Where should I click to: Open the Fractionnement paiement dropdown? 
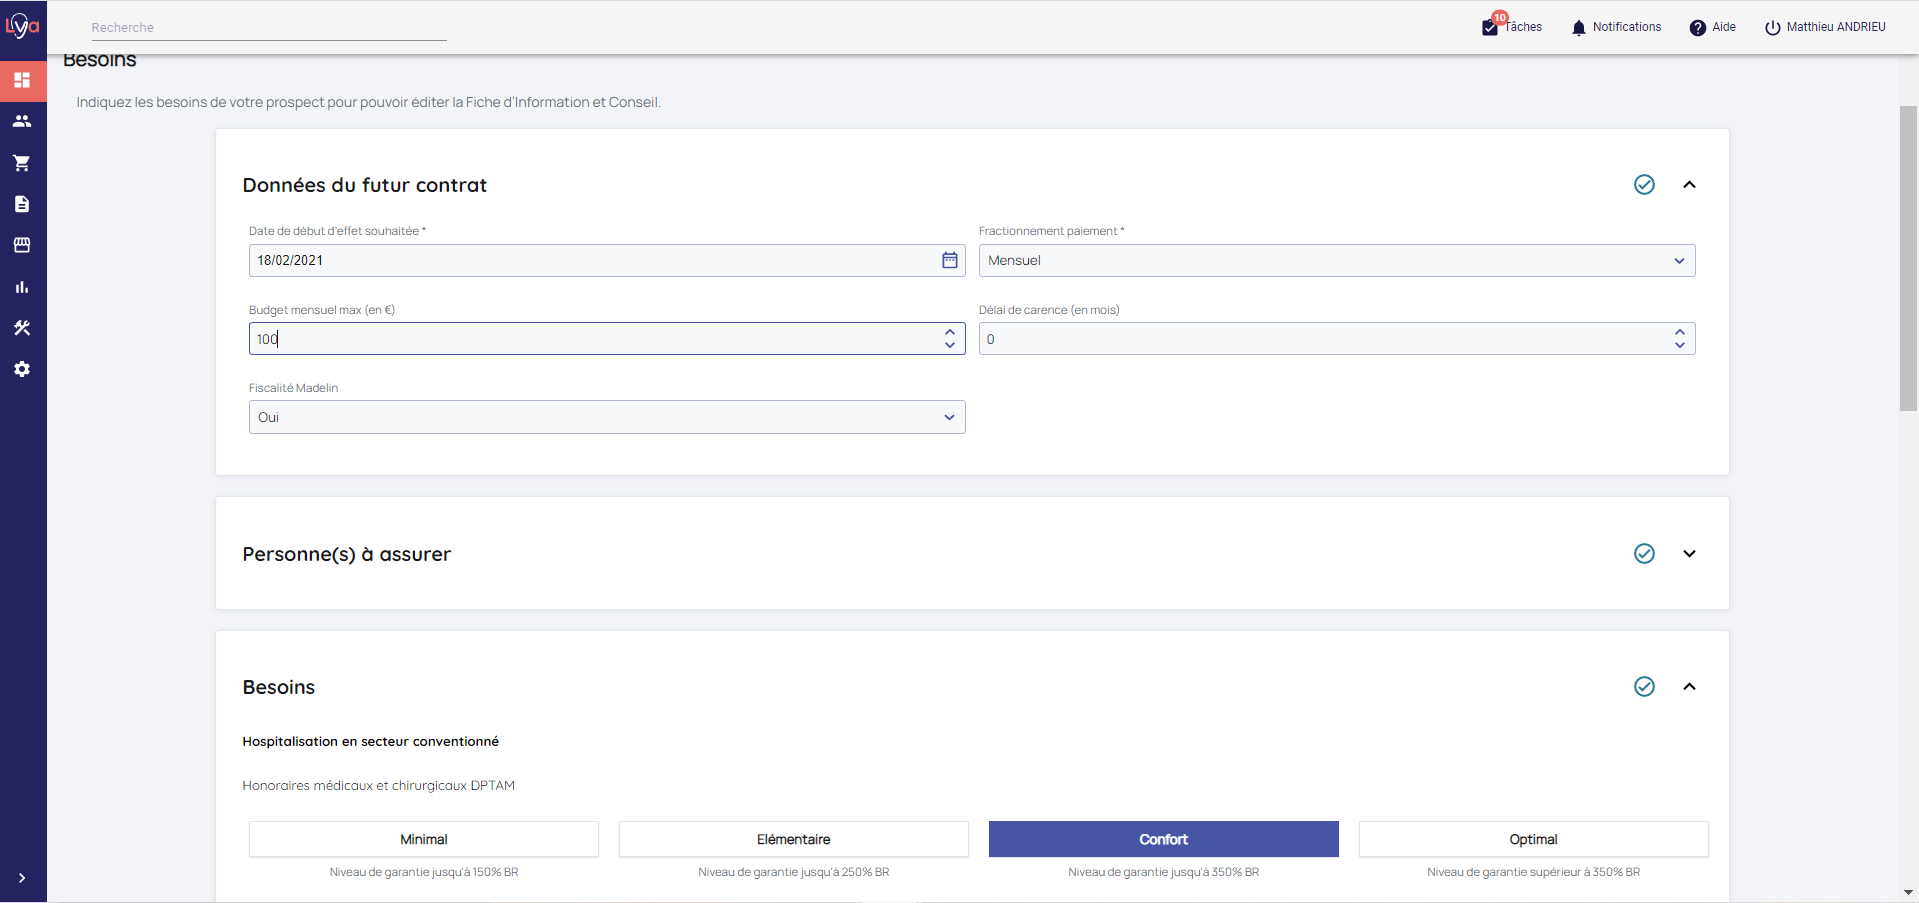(x=1336, y=260)
